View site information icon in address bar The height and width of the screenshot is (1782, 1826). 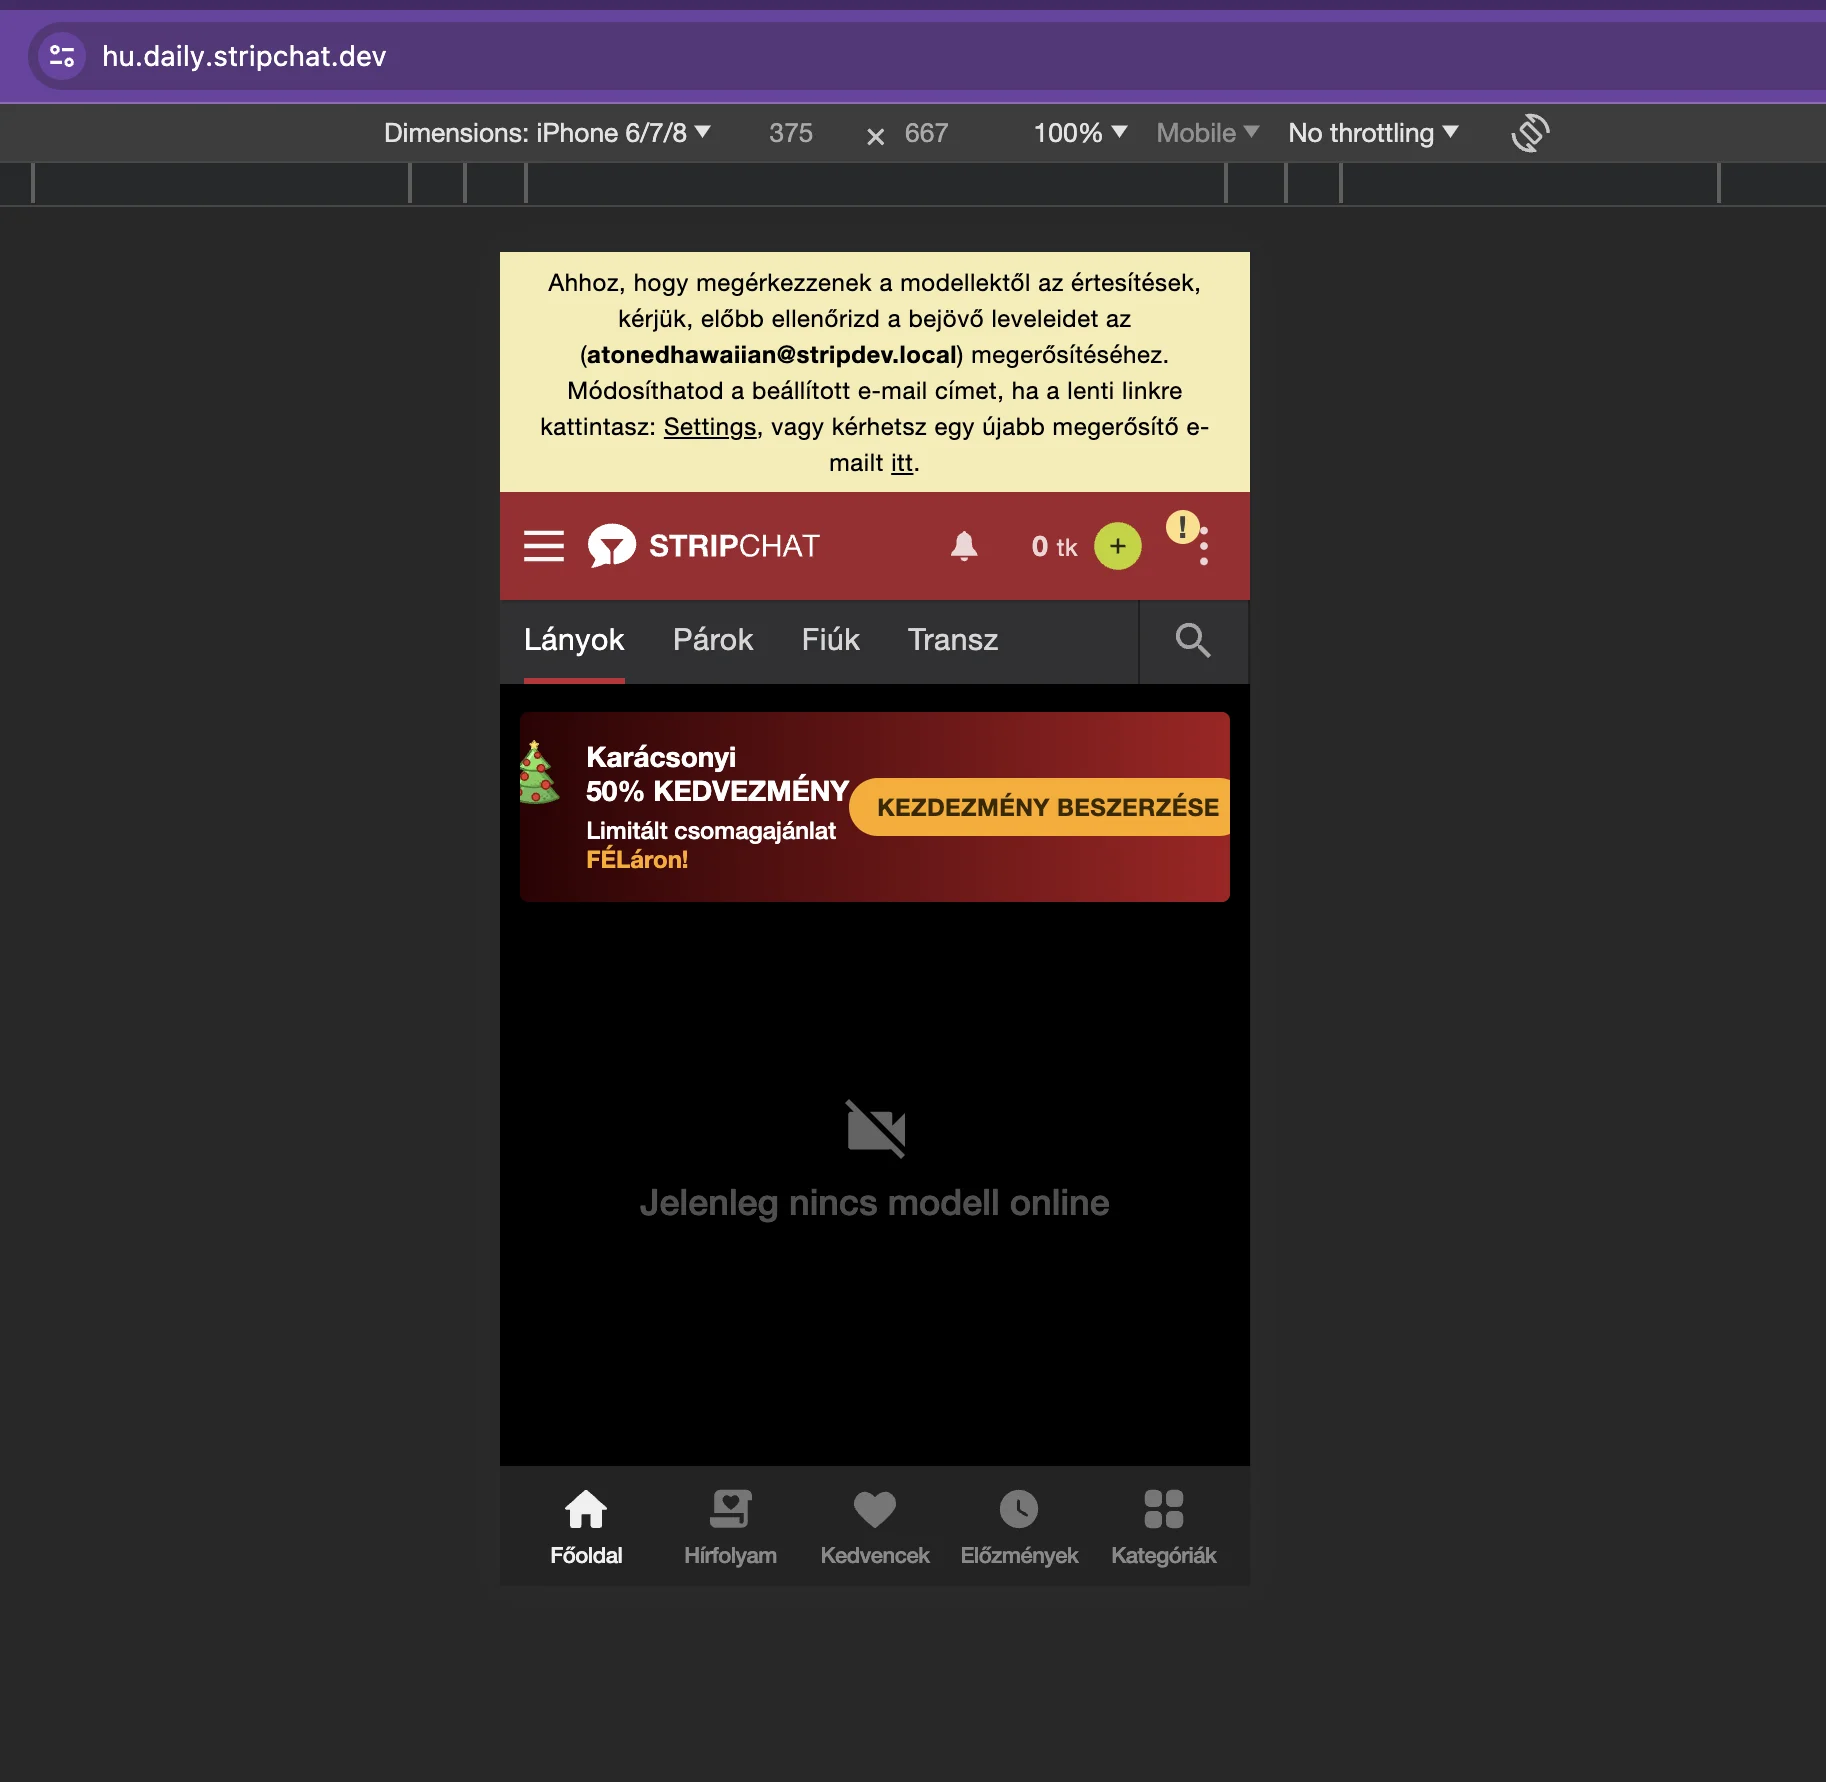click(62, 56)
